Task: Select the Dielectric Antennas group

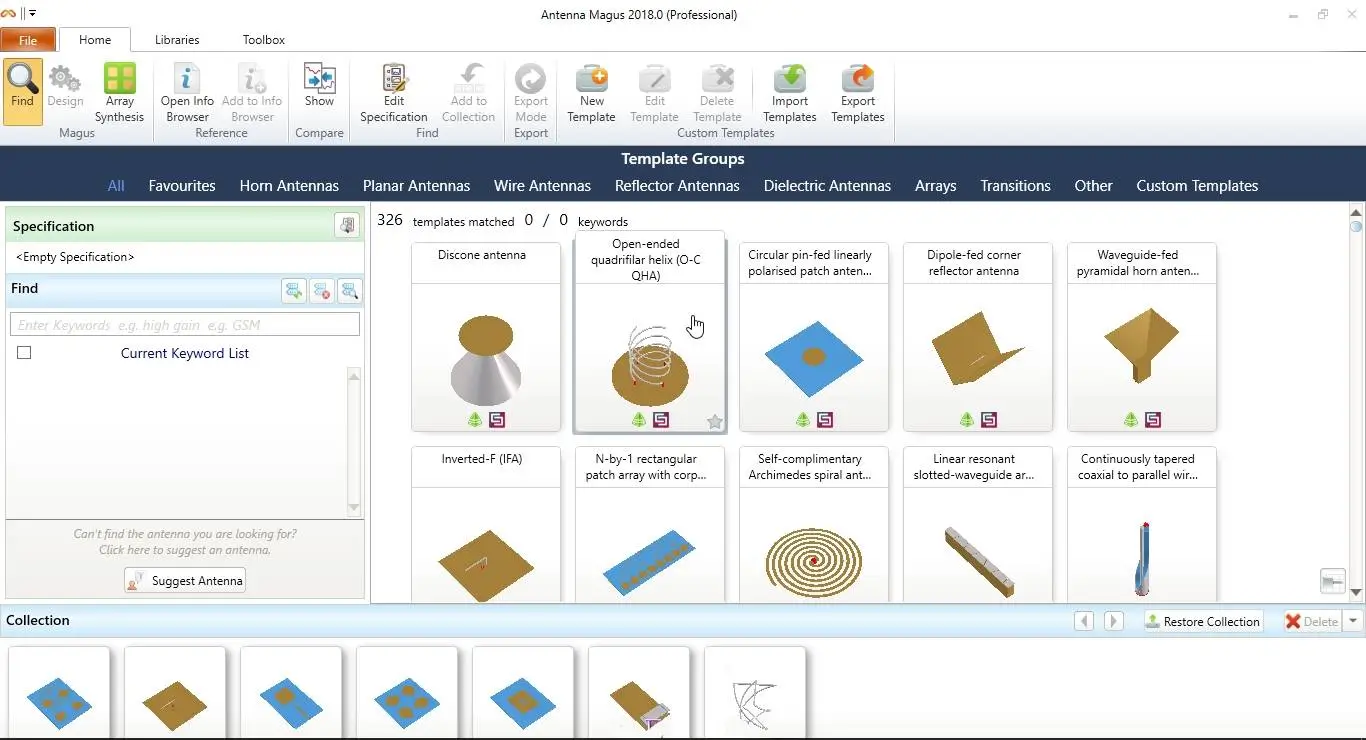Action: pyautogui.click(x=827, y=186)
